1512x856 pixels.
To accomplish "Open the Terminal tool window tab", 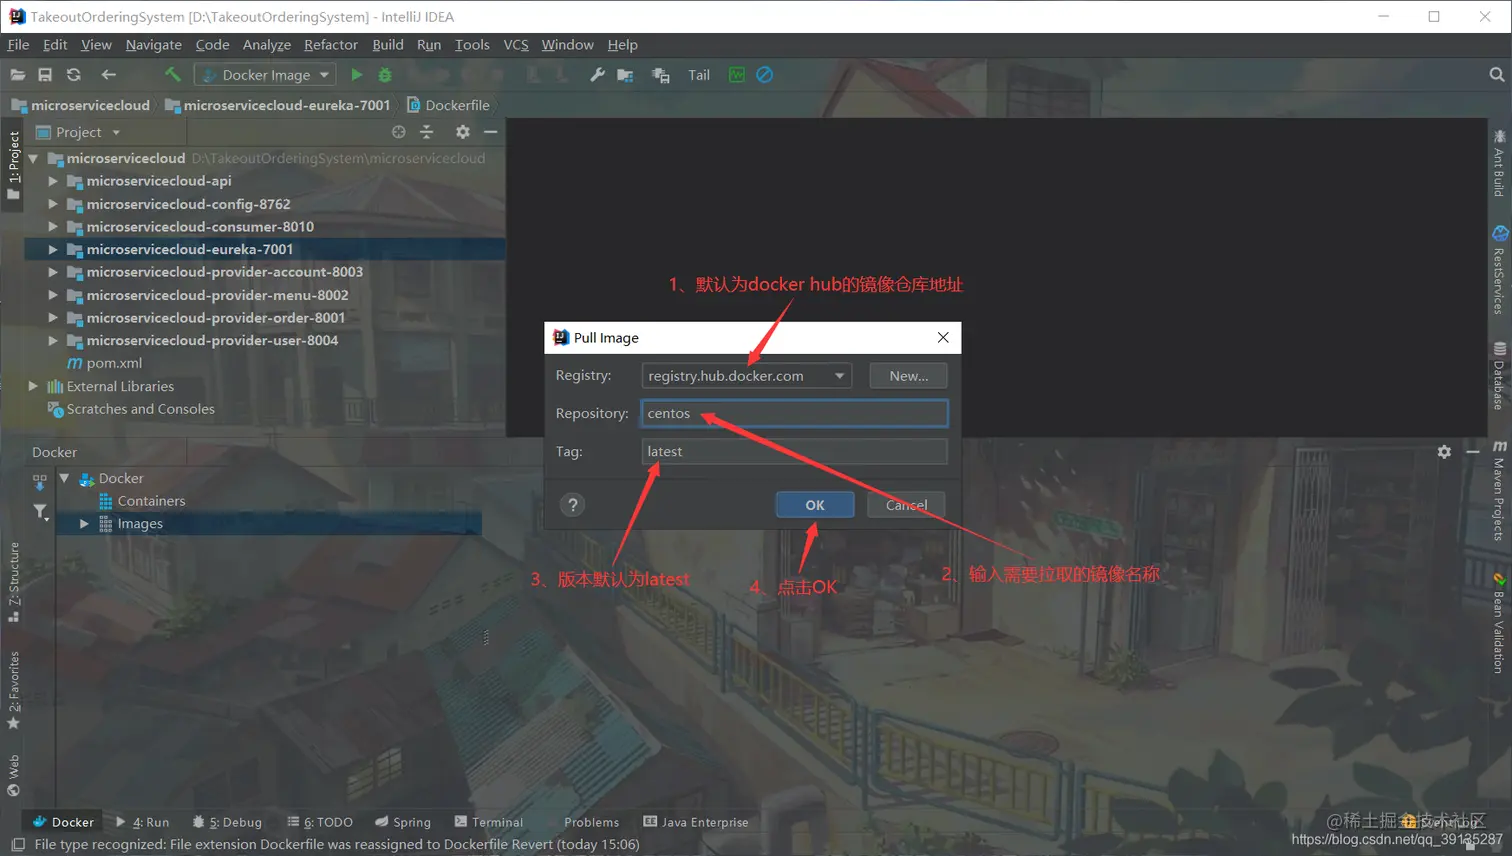I will click(x=489, y=822).
